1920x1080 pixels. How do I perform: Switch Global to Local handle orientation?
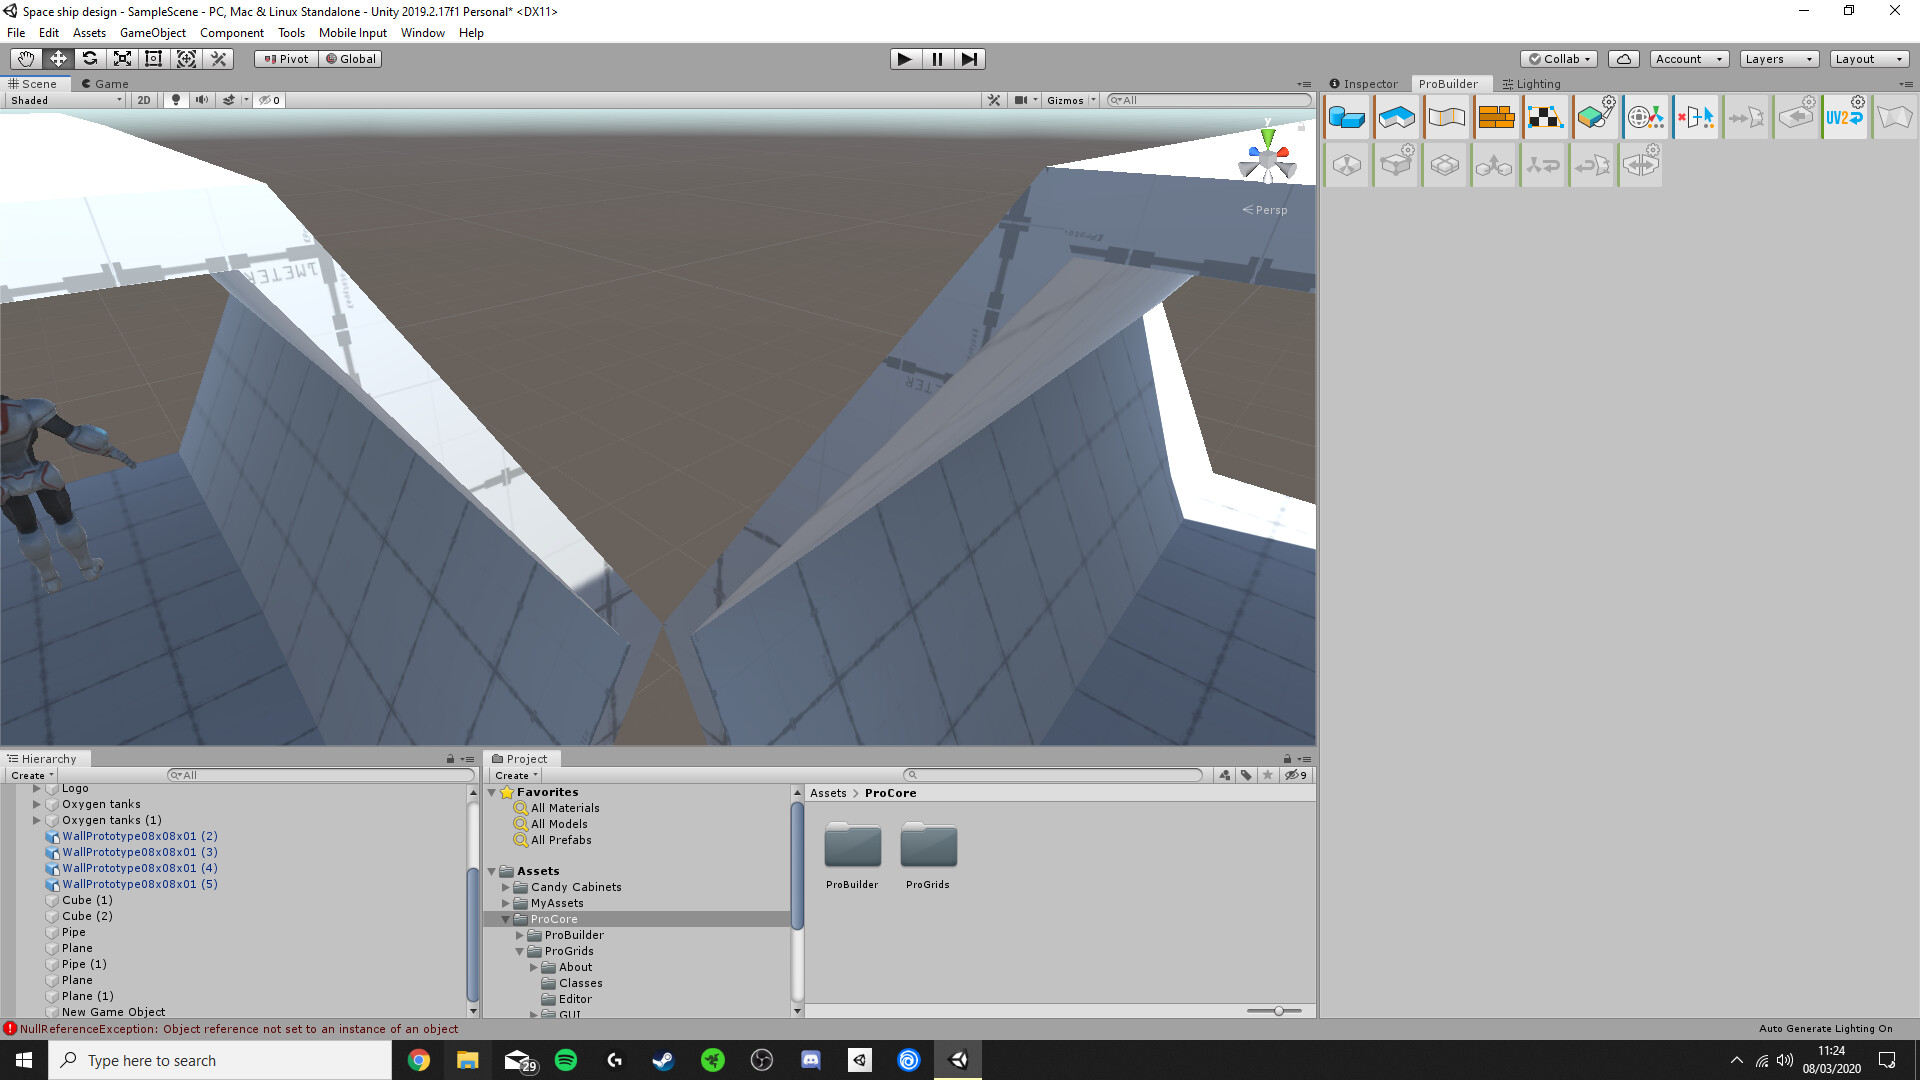coord(350,59)
